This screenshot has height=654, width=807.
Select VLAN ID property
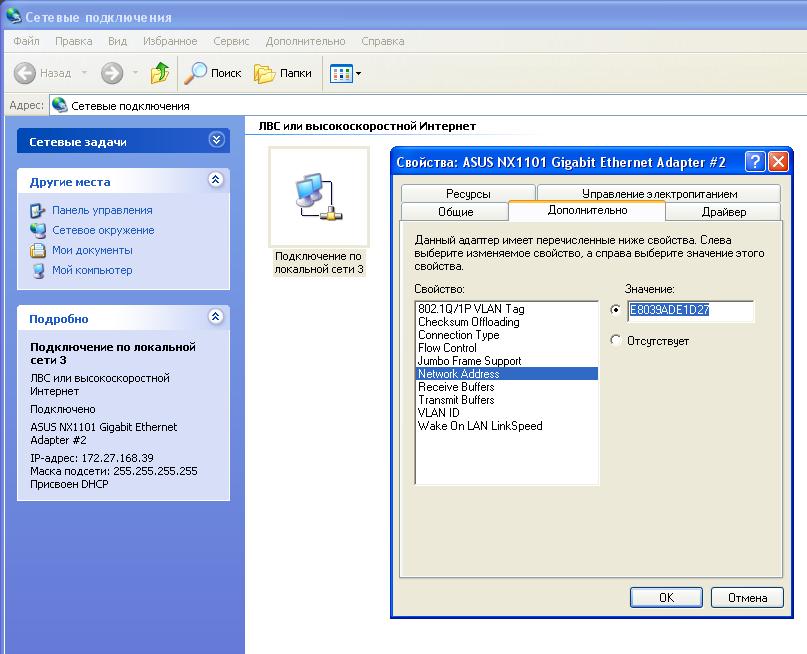point(506,413)
